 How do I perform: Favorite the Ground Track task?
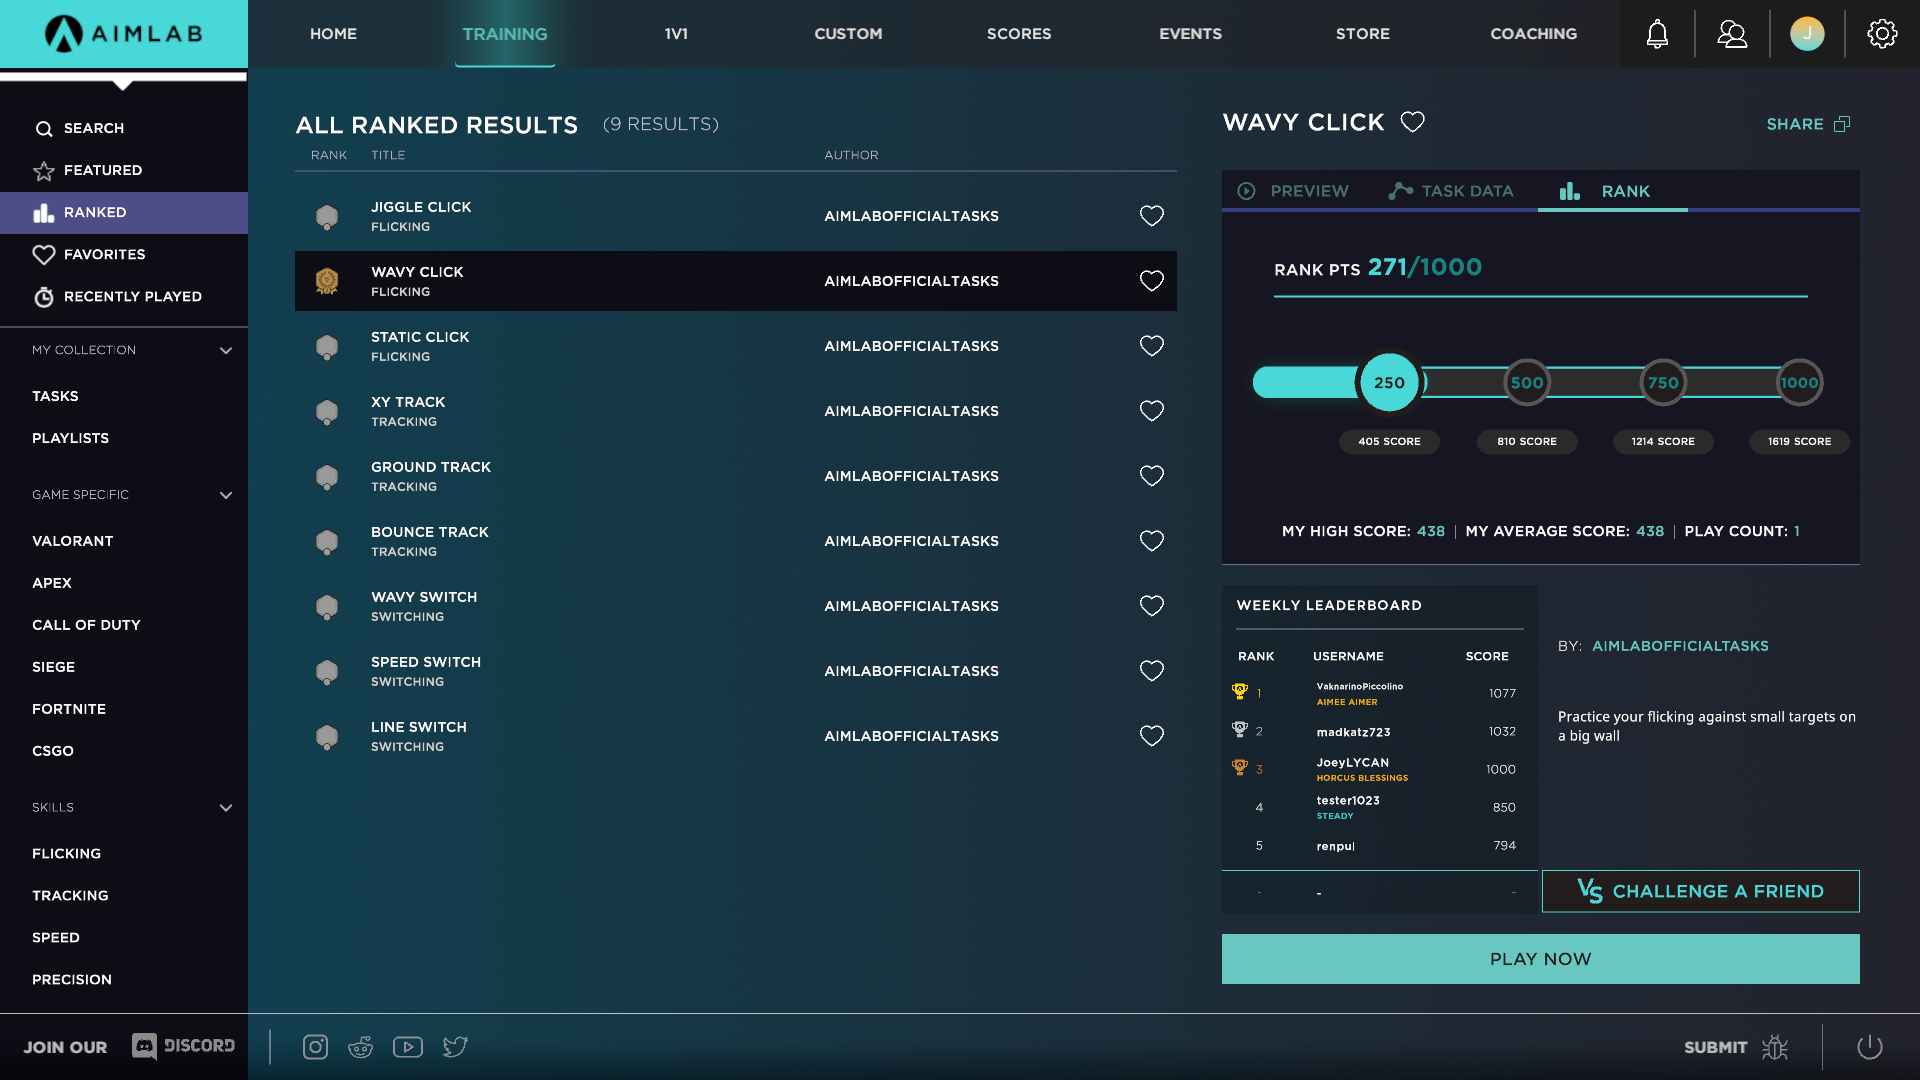click(1152, 476)
